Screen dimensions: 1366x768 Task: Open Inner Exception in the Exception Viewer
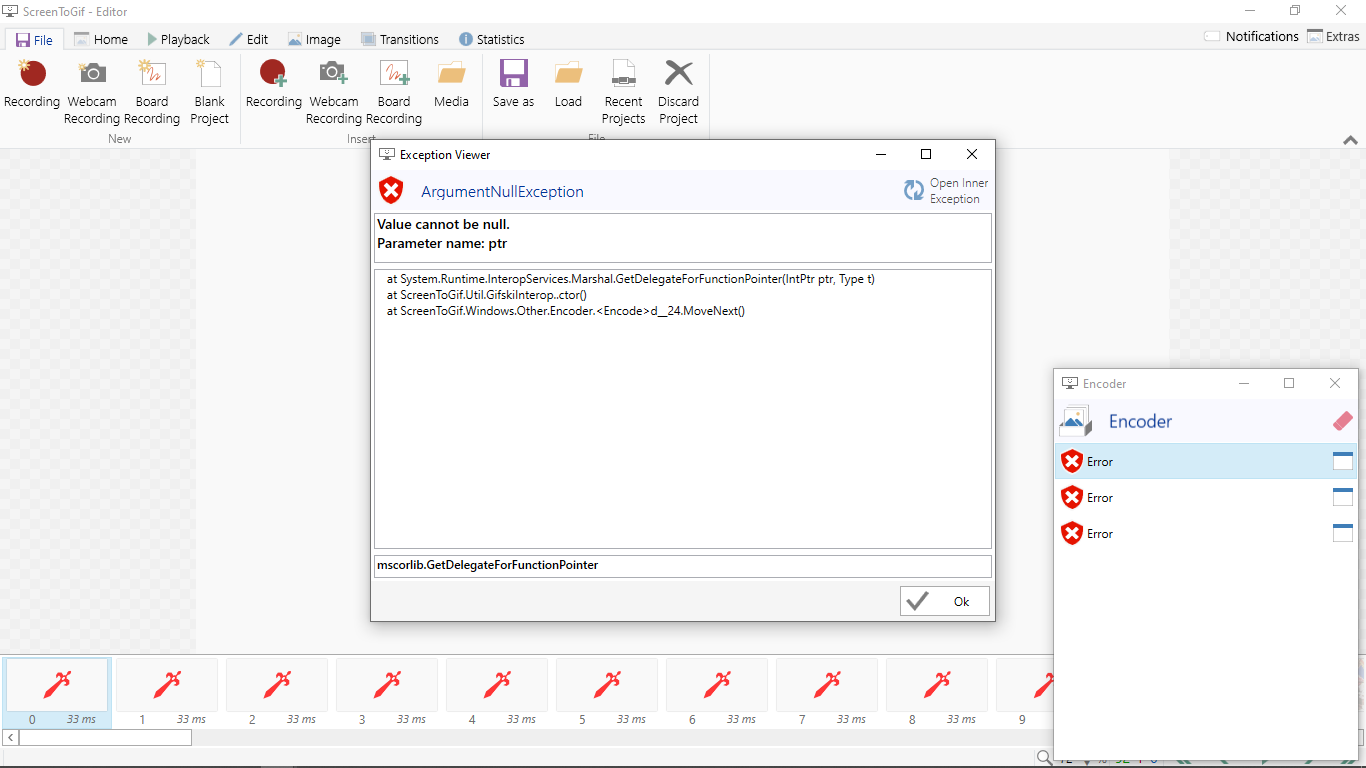946,191
